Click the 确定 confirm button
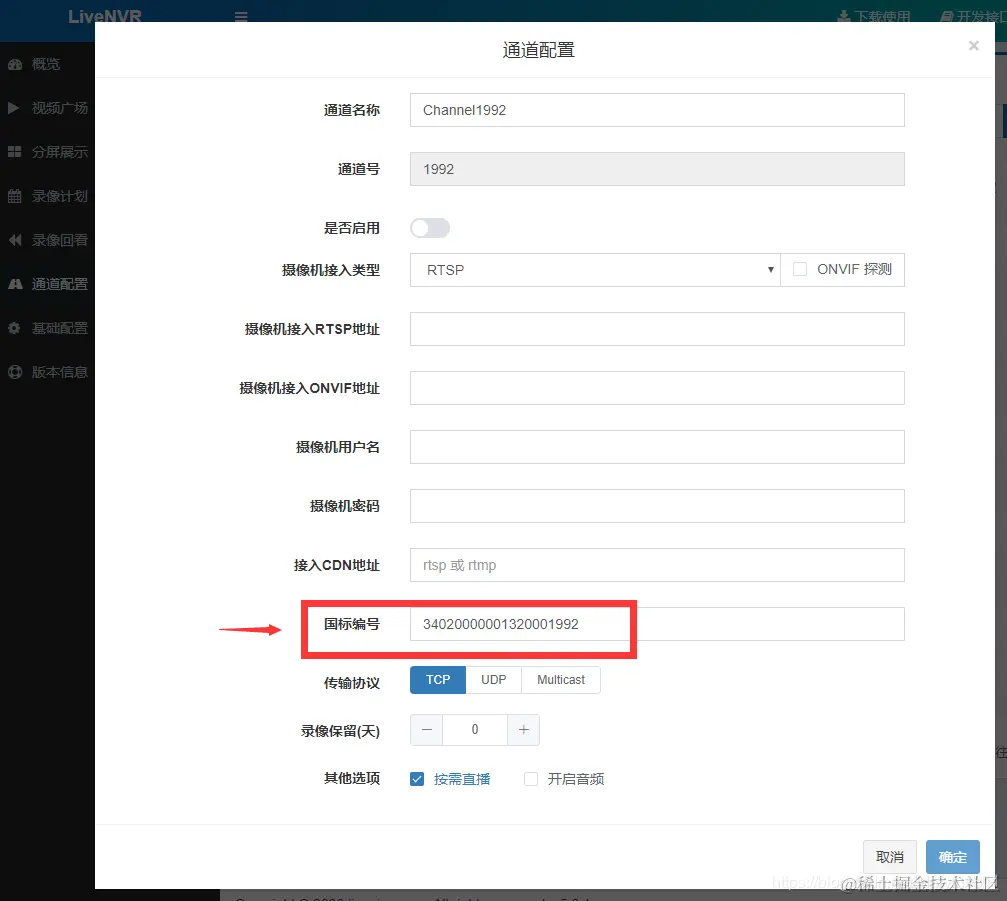Image resolution: width=1007 pixels, height=901 pixels. pos(952,857)
